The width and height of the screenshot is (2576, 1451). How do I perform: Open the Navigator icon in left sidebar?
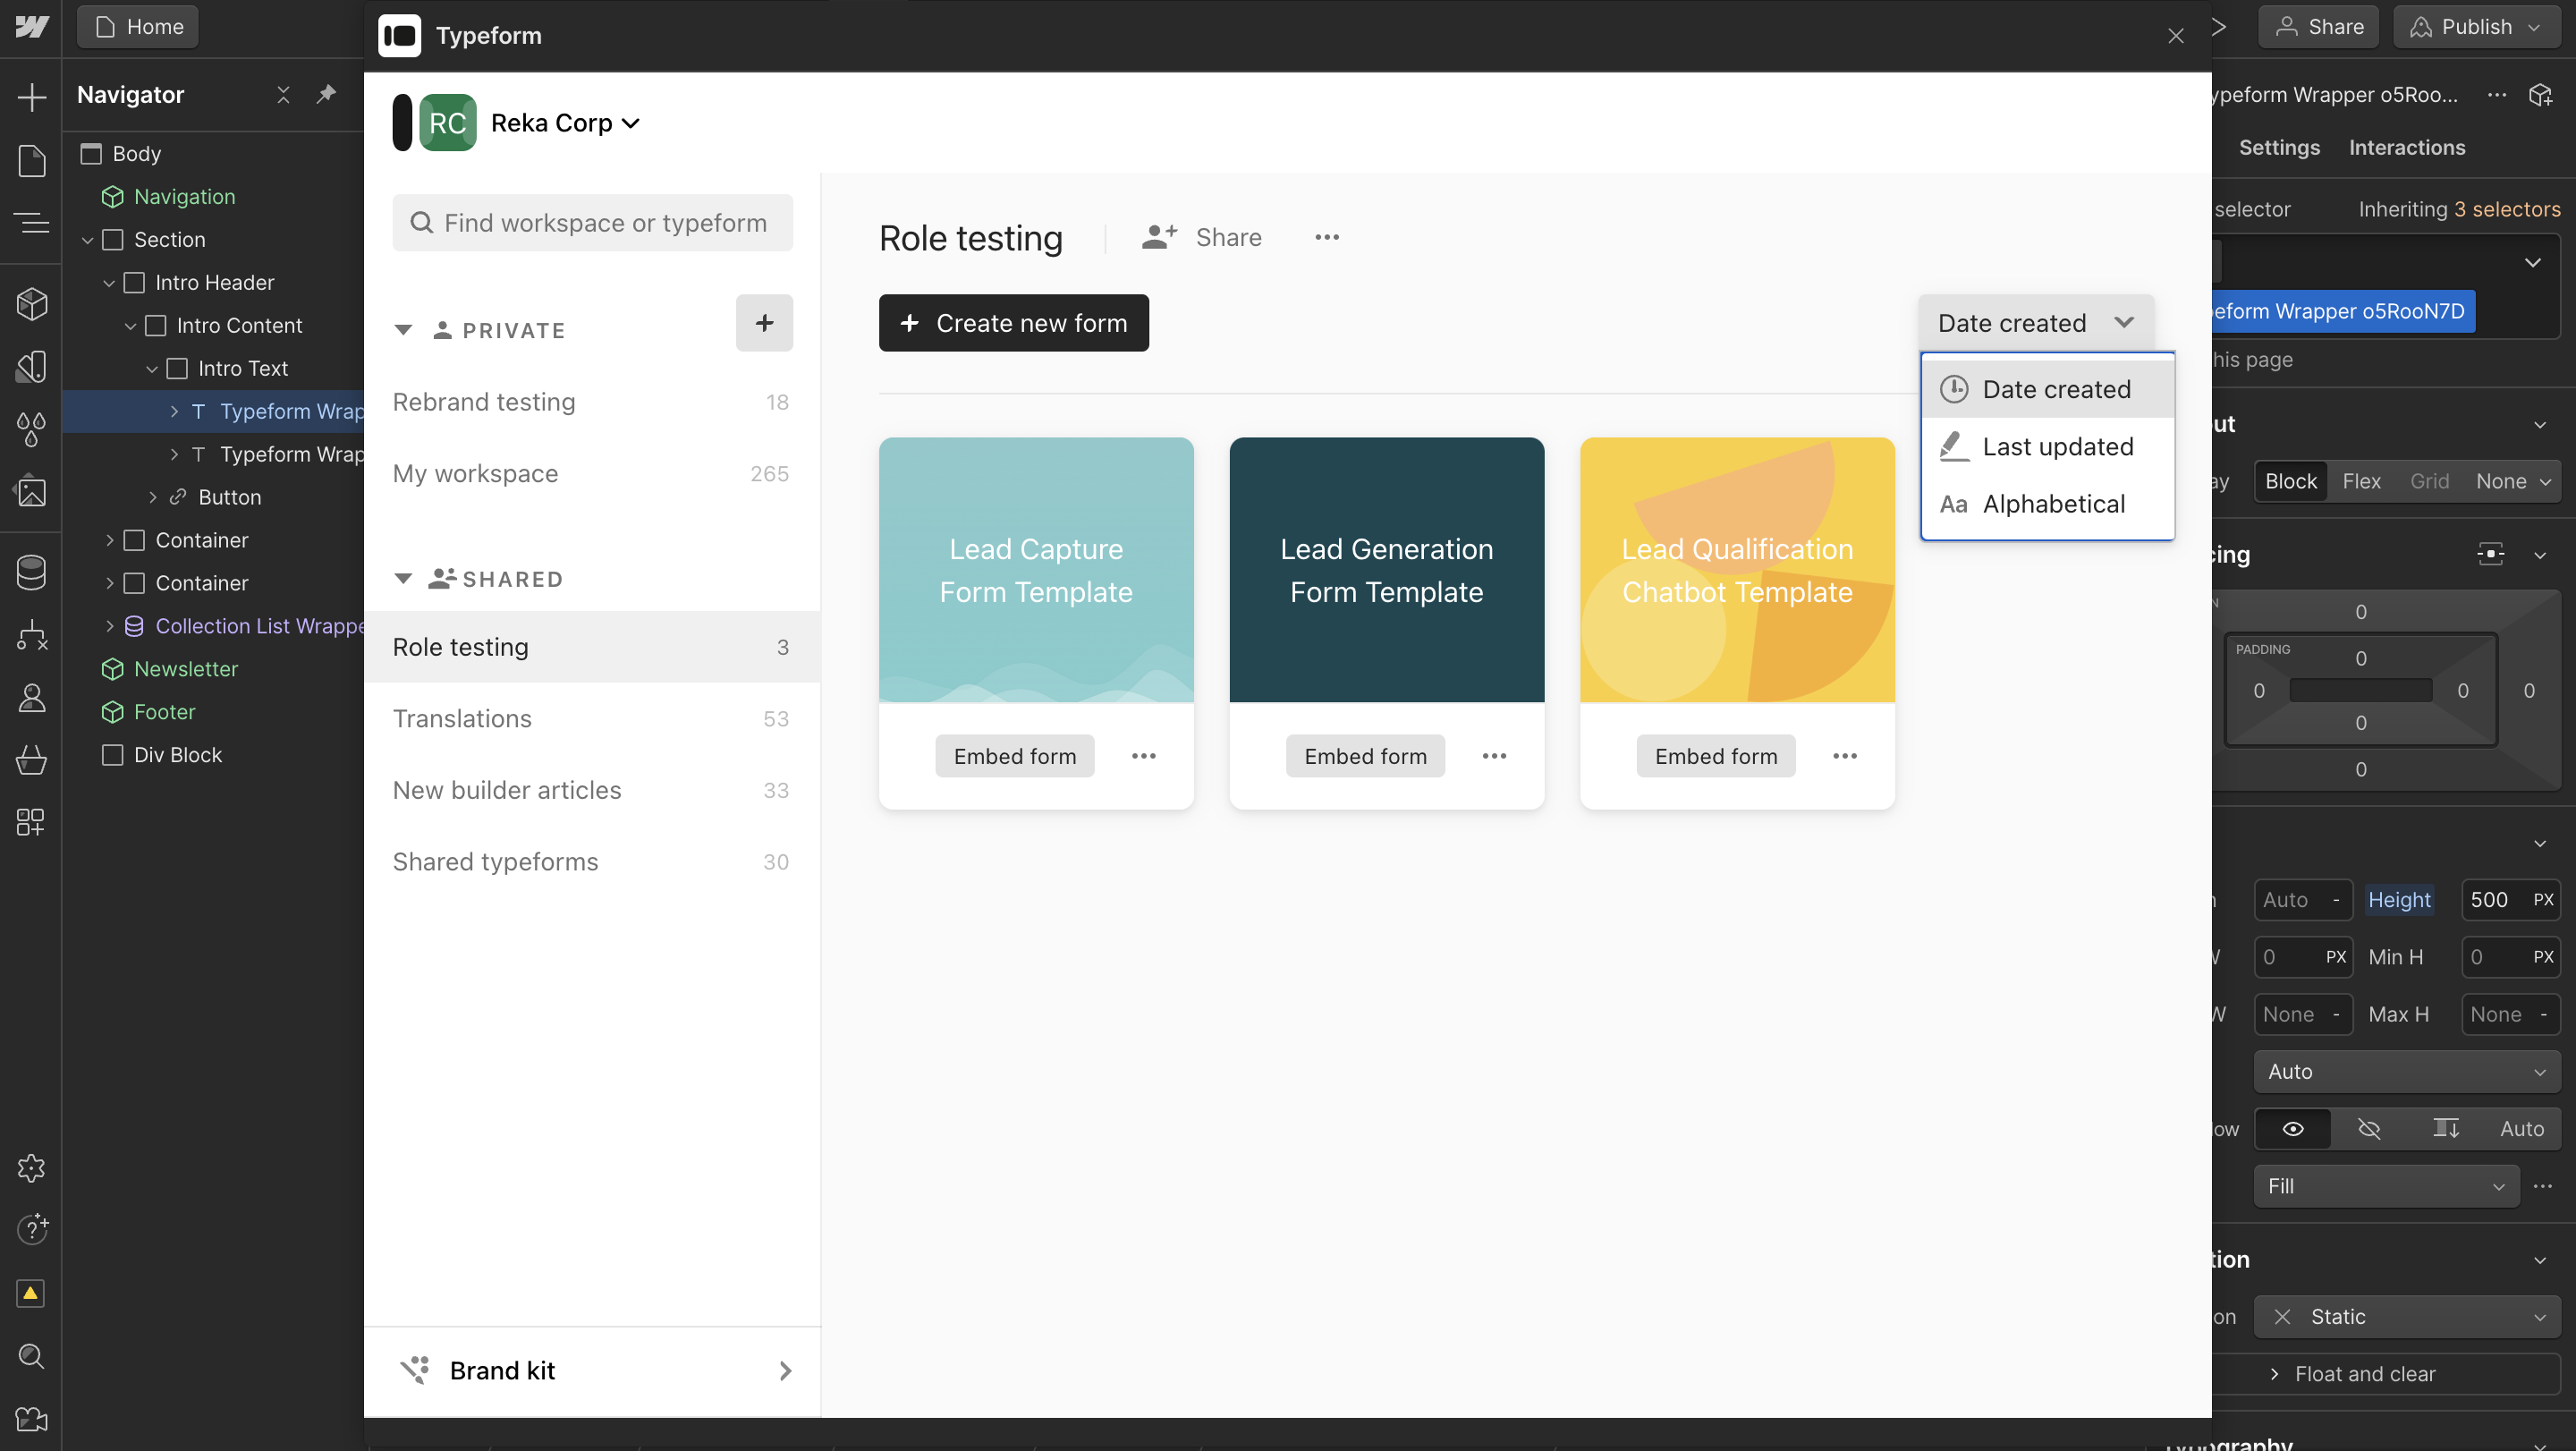31,222
